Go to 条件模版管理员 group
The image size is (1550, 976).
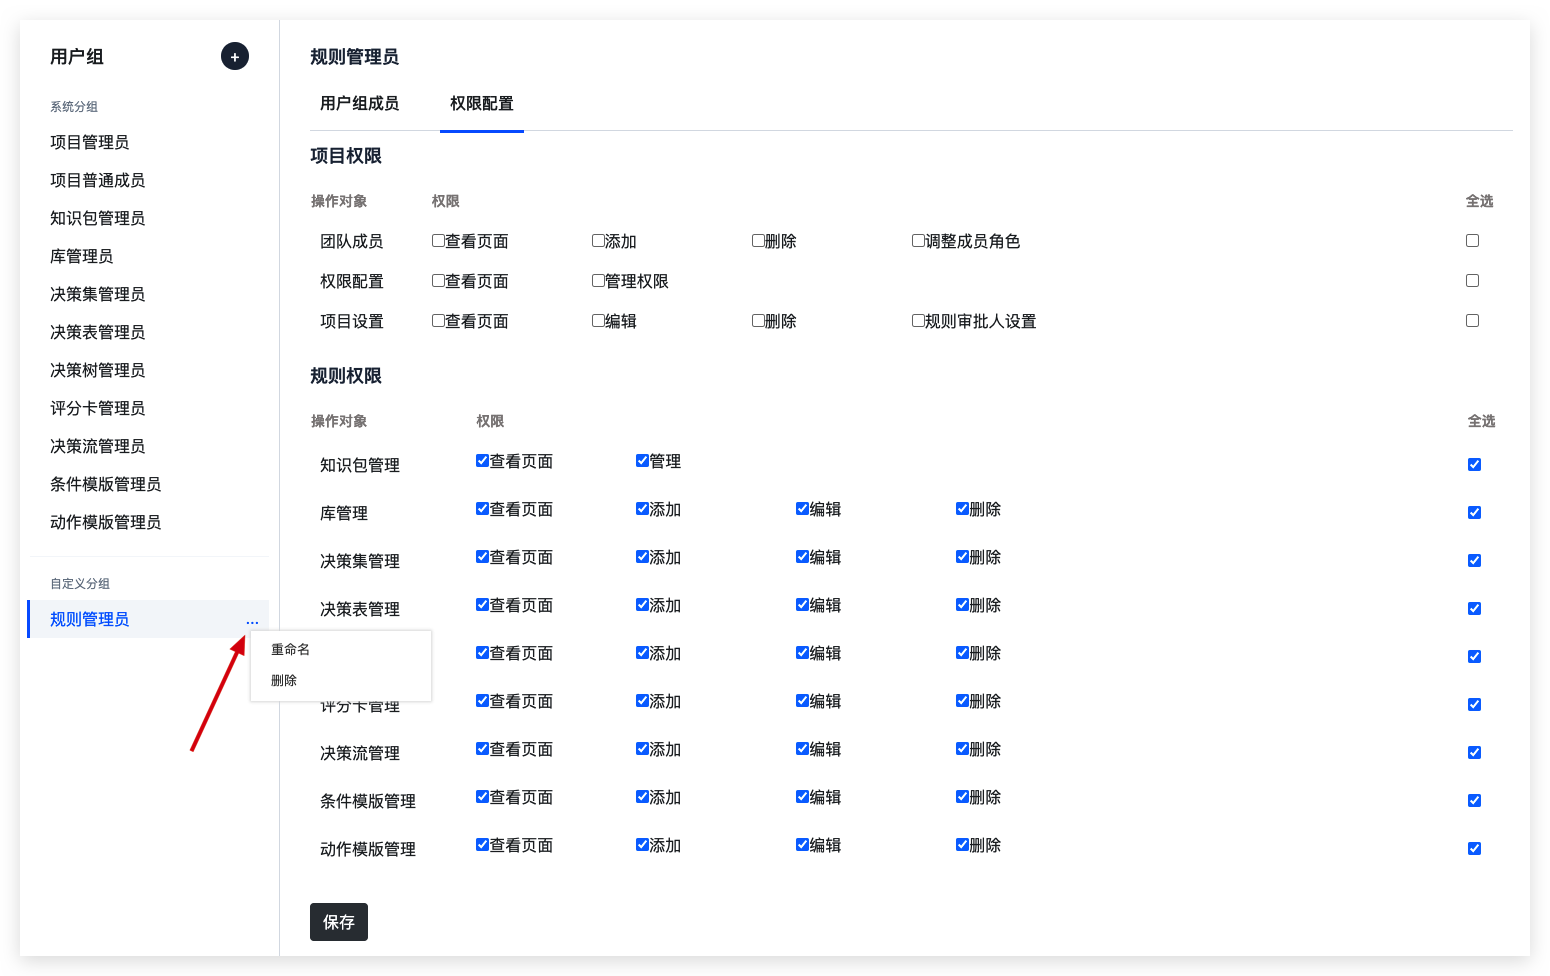point(106,485)
